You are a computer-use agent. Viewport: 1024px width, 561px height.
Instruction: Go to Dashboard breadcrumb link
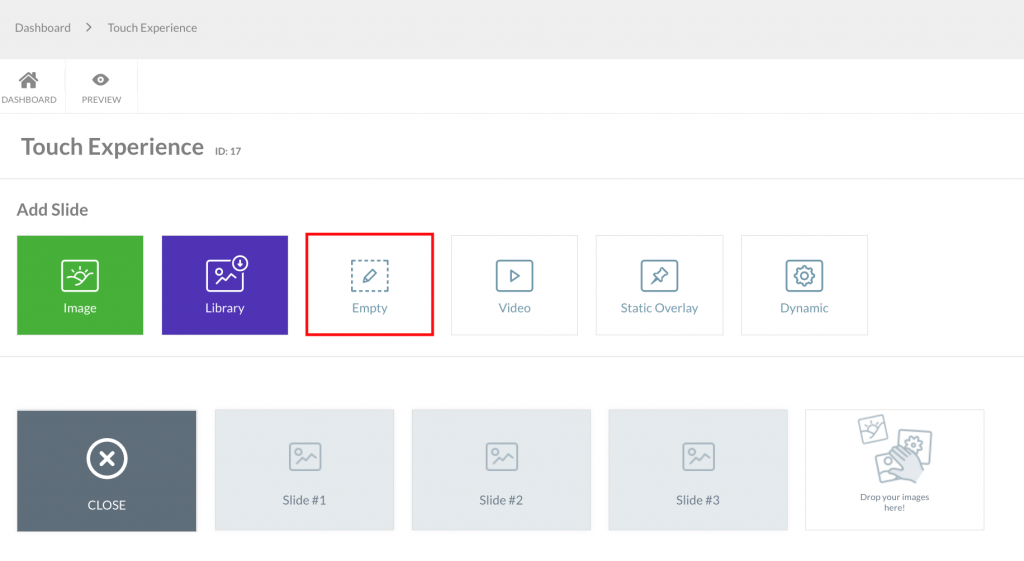pos(42,27)
